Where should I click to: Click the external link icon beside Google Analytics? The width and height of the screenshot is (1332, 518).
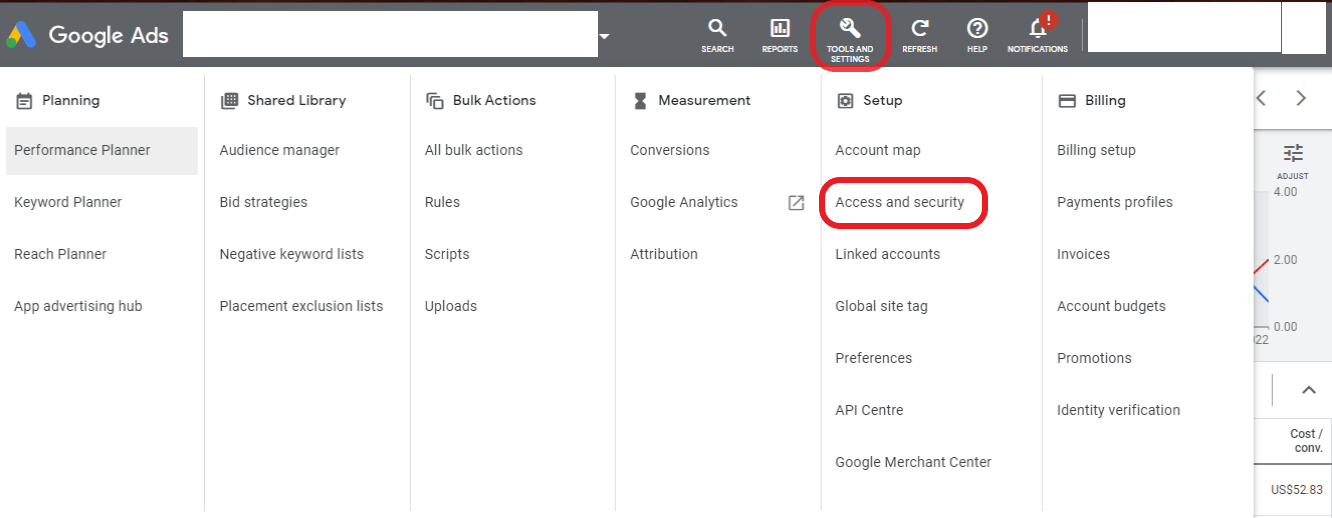pos(796,202)
